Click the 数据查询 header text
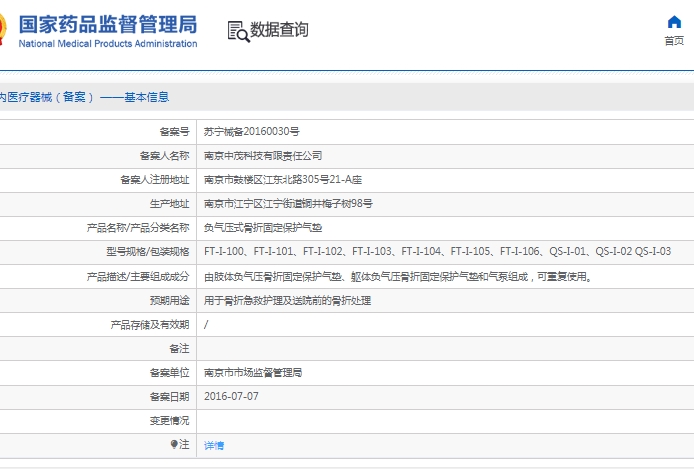 click(279, 30)
